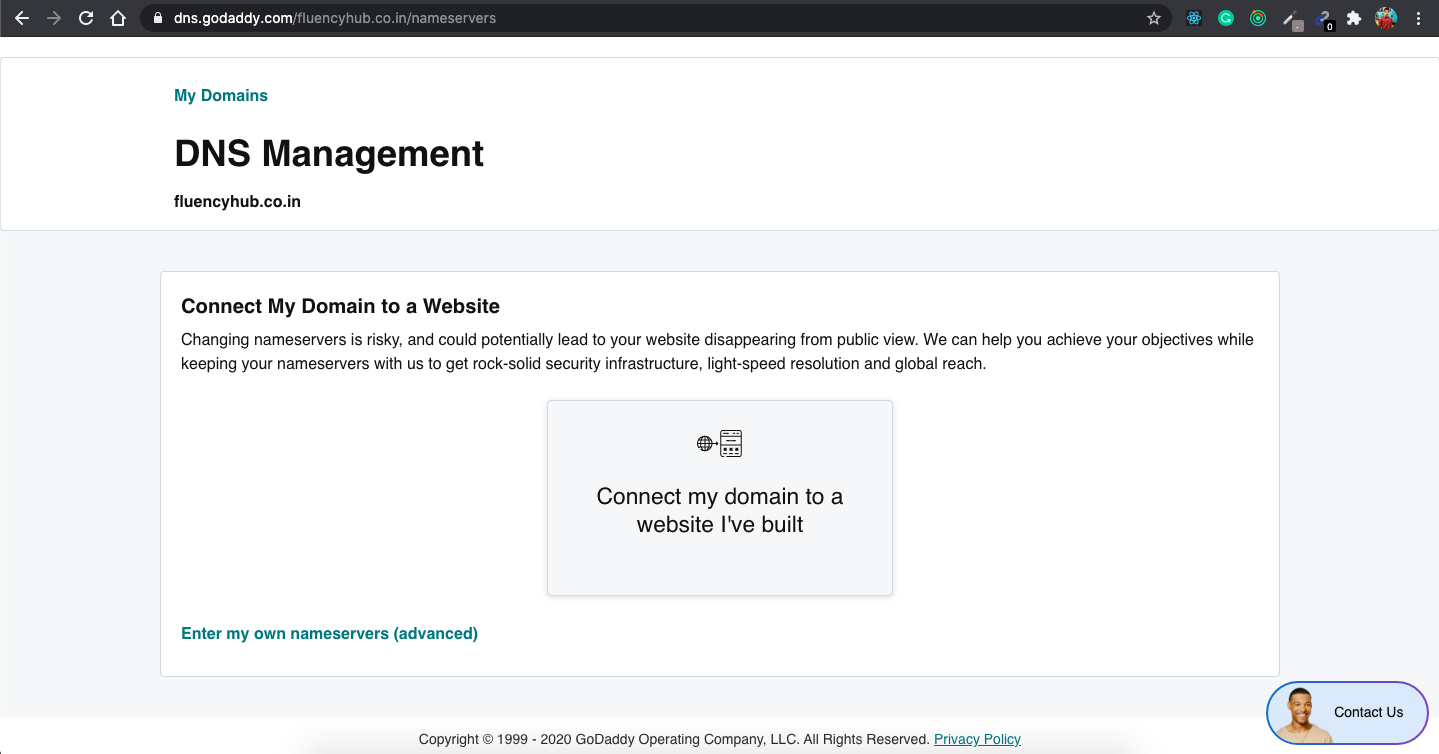Open the link checker extension with 0 badge
Viewport: 1439px width, 754px height.
pos(1324,19)
